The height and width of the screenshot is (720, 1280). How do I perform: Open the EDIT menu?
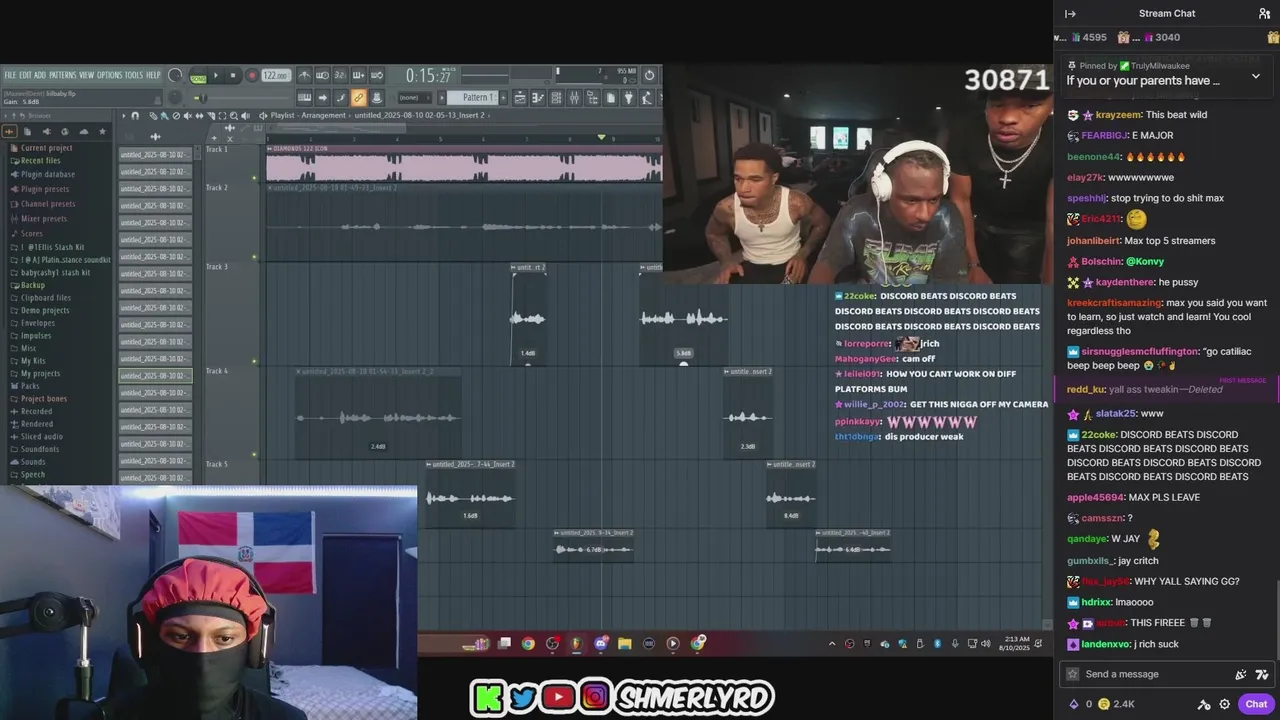[25, 75]
